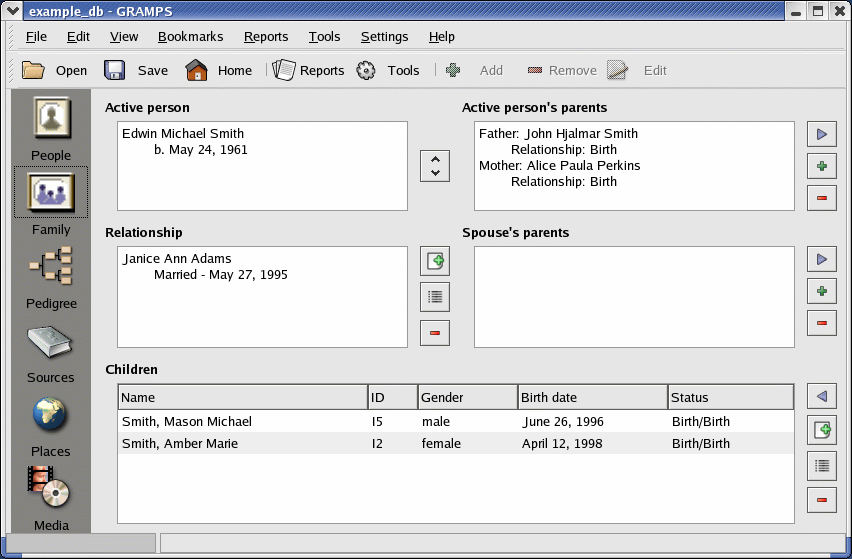Sort children by Birth date column
Viewport: 852px width, 559px height.
click(x=592, y=398)
